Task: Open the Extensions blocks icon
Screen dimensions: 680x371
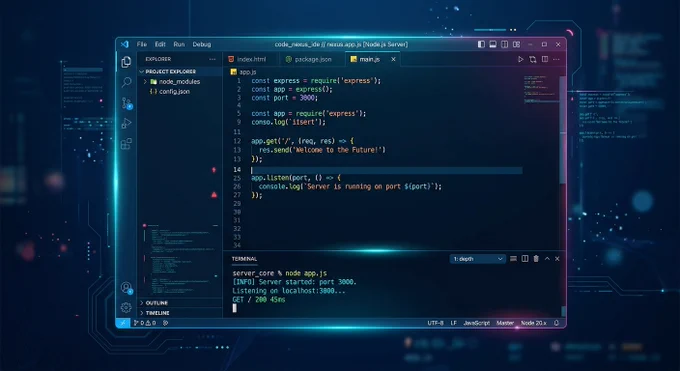Action: [126, 144]
